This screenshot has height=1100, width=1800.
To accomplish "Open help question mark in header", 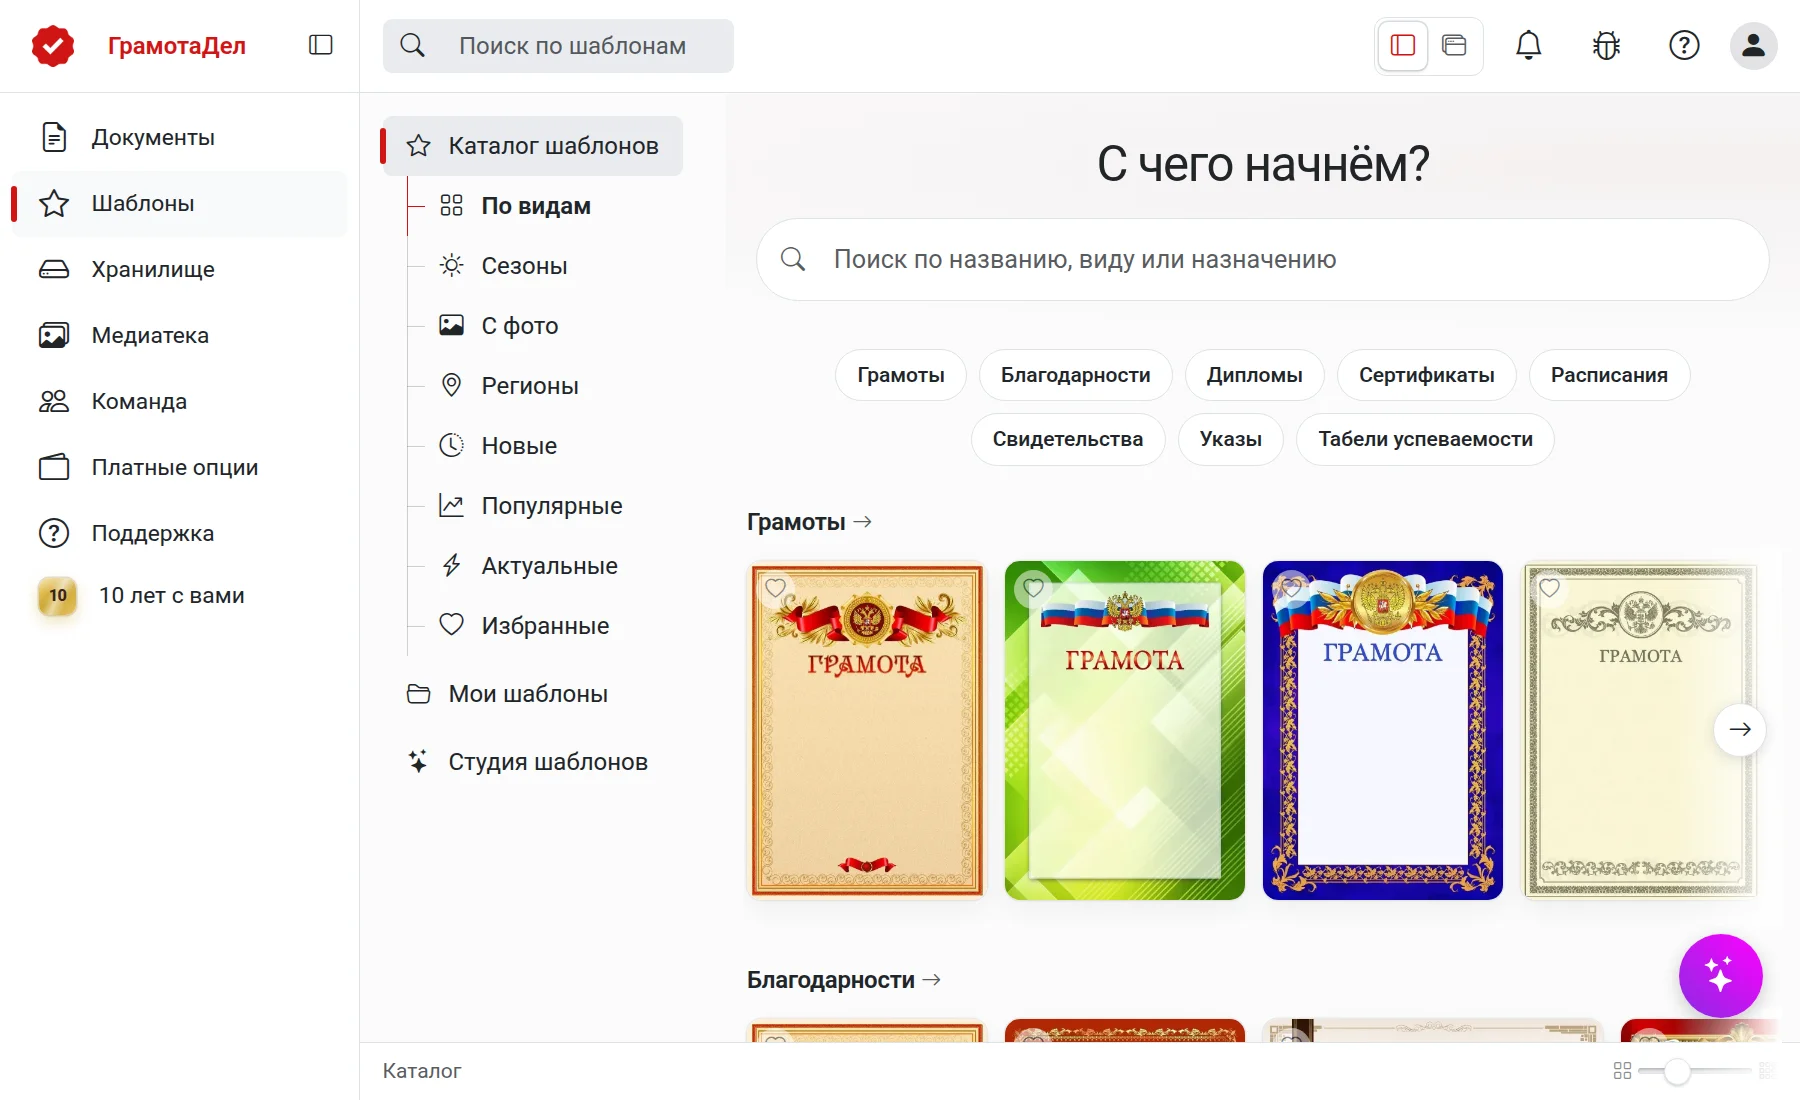I will (x=1684, y=45).
